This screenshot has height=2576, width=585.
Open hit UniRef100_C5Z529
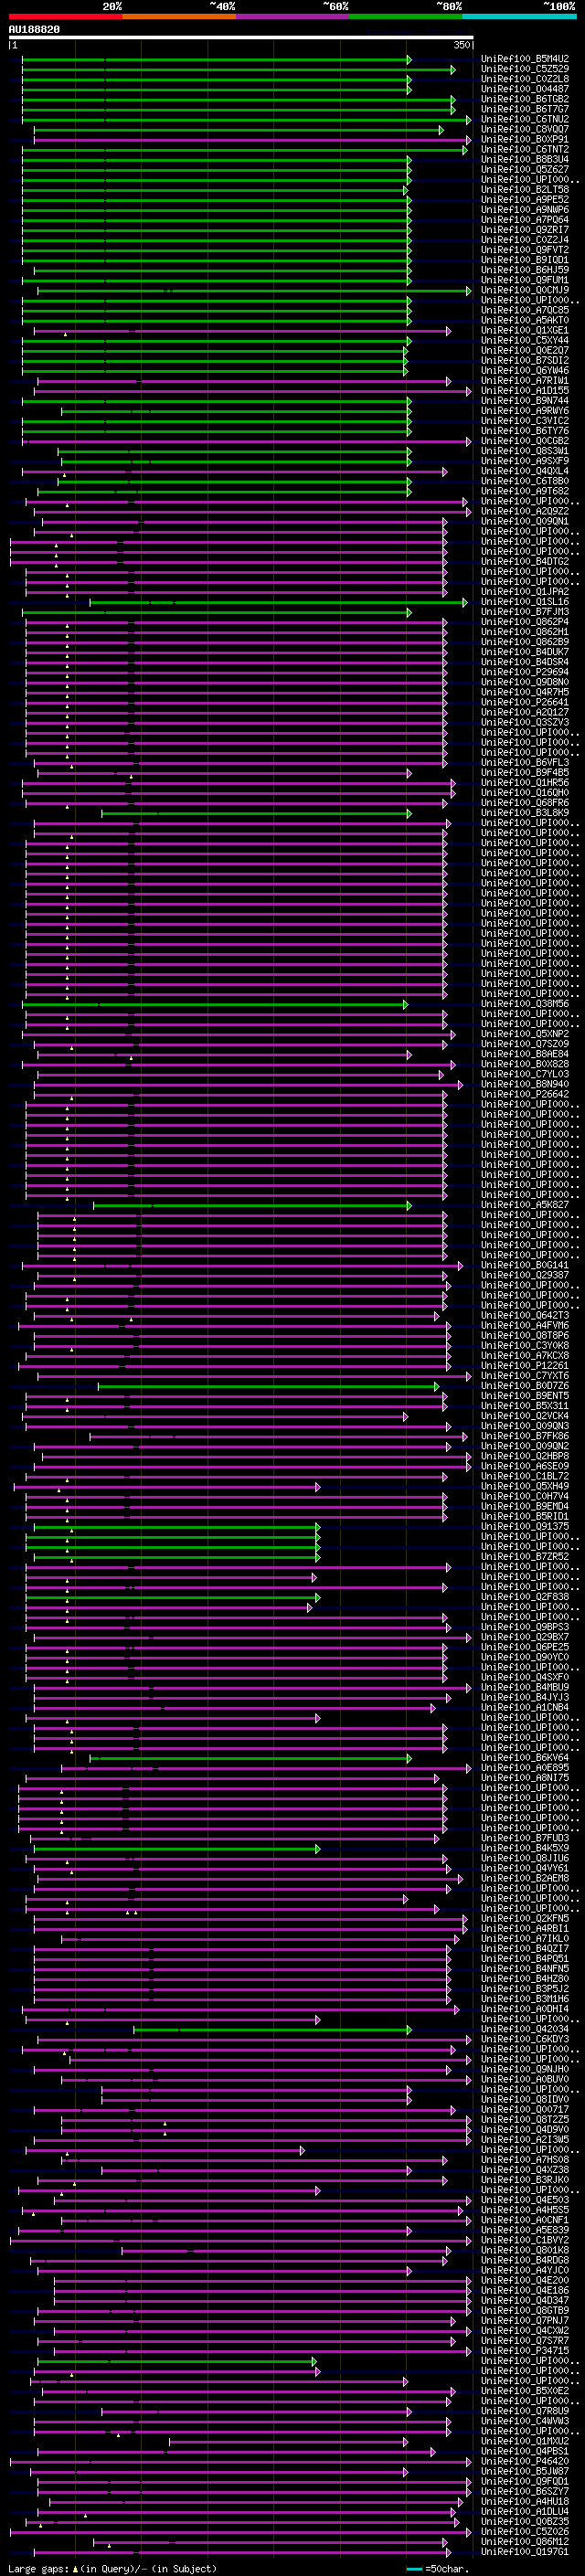coord(525,69)
